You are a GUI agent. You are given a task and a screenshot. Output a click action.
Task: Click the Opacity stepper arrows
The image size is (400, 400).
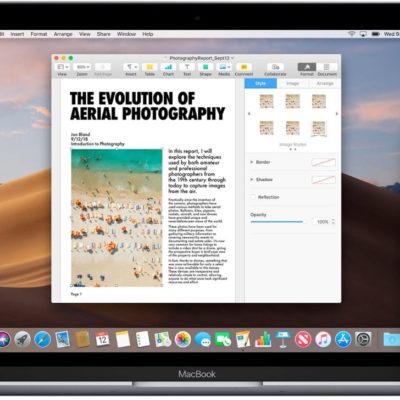(x=333, y=222)
